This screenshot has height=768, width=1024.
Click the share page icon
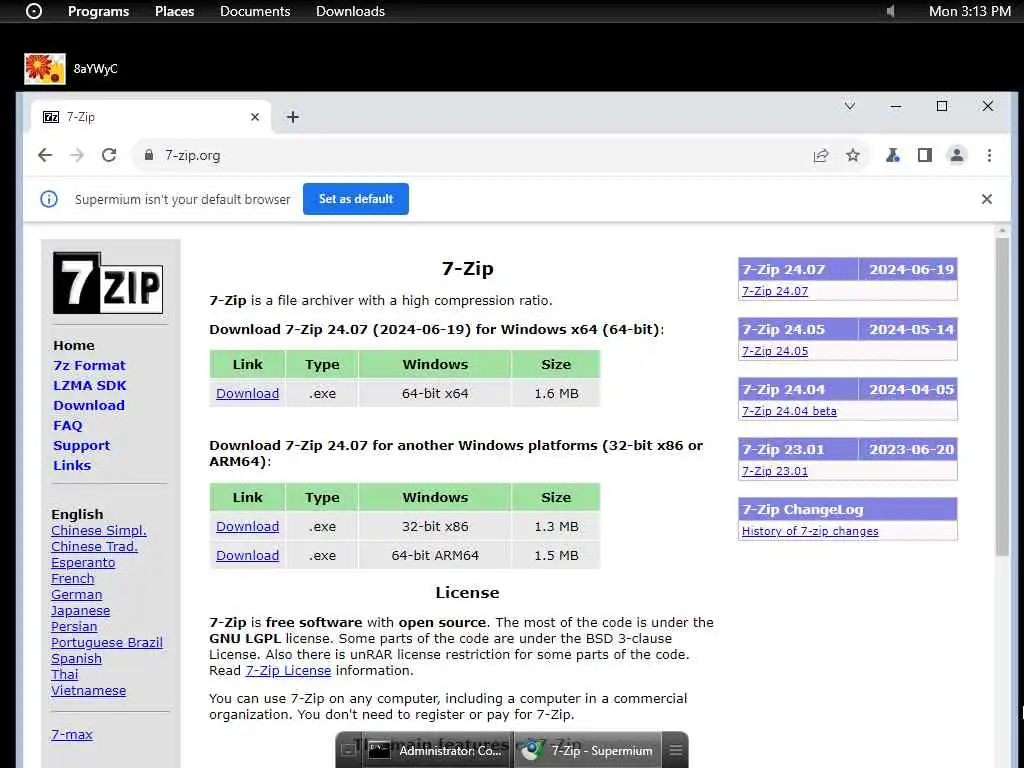[821, 155]
